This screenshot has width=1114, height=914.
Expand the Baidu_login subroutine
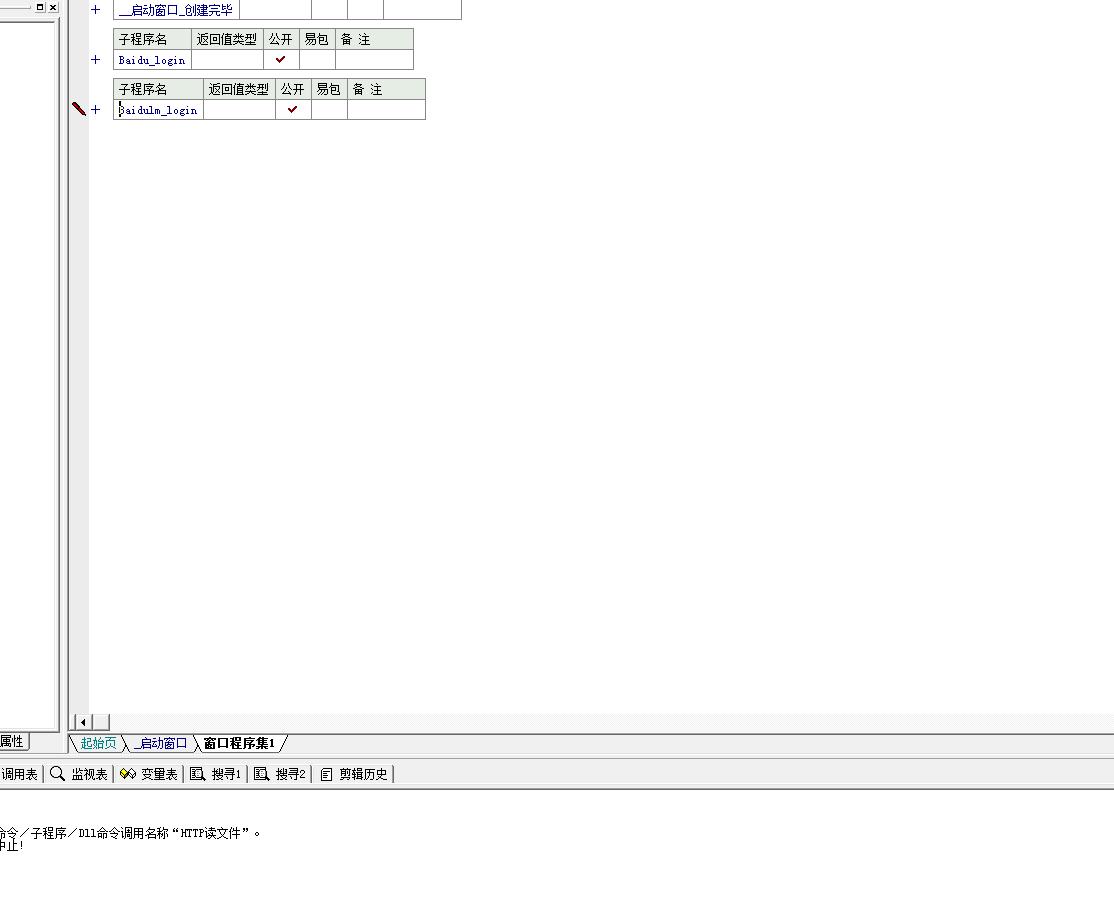pos(96,60)
